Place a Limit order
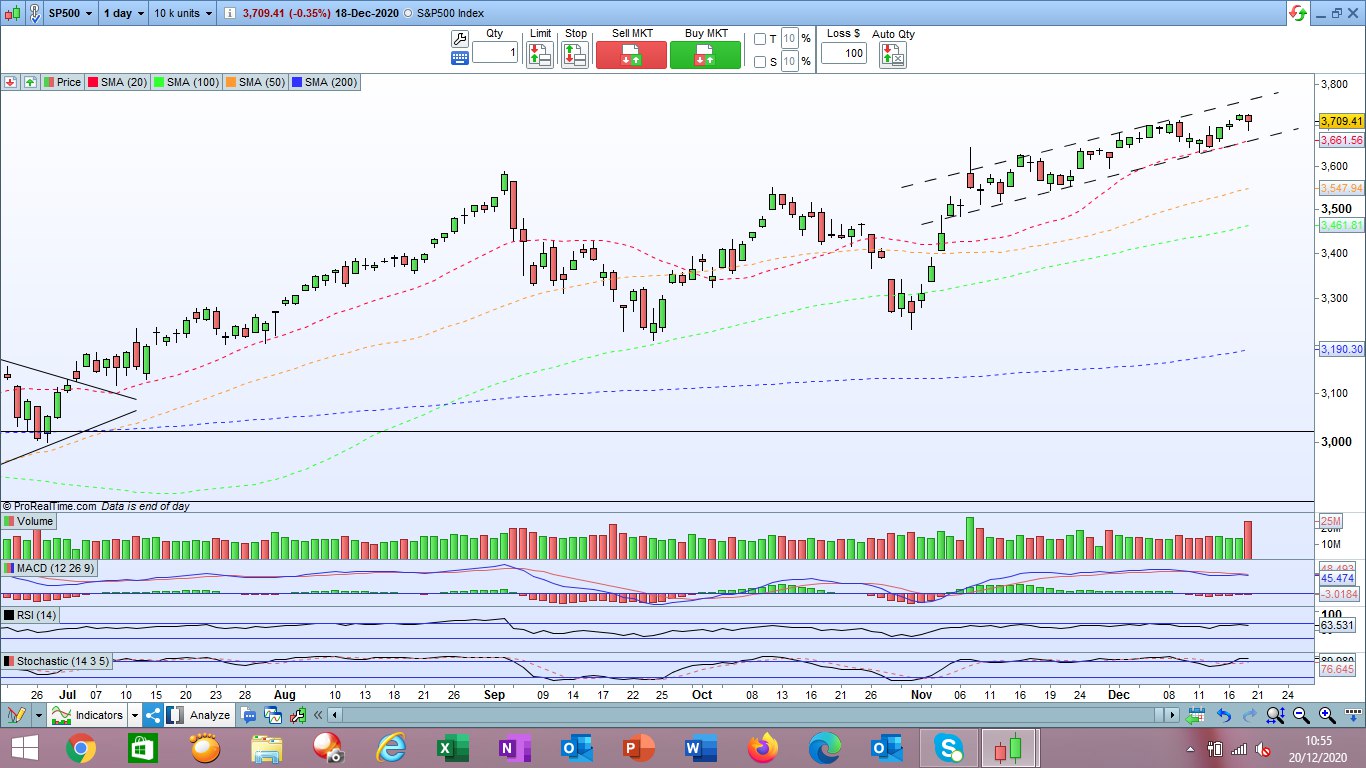 [x=540, y=55]
